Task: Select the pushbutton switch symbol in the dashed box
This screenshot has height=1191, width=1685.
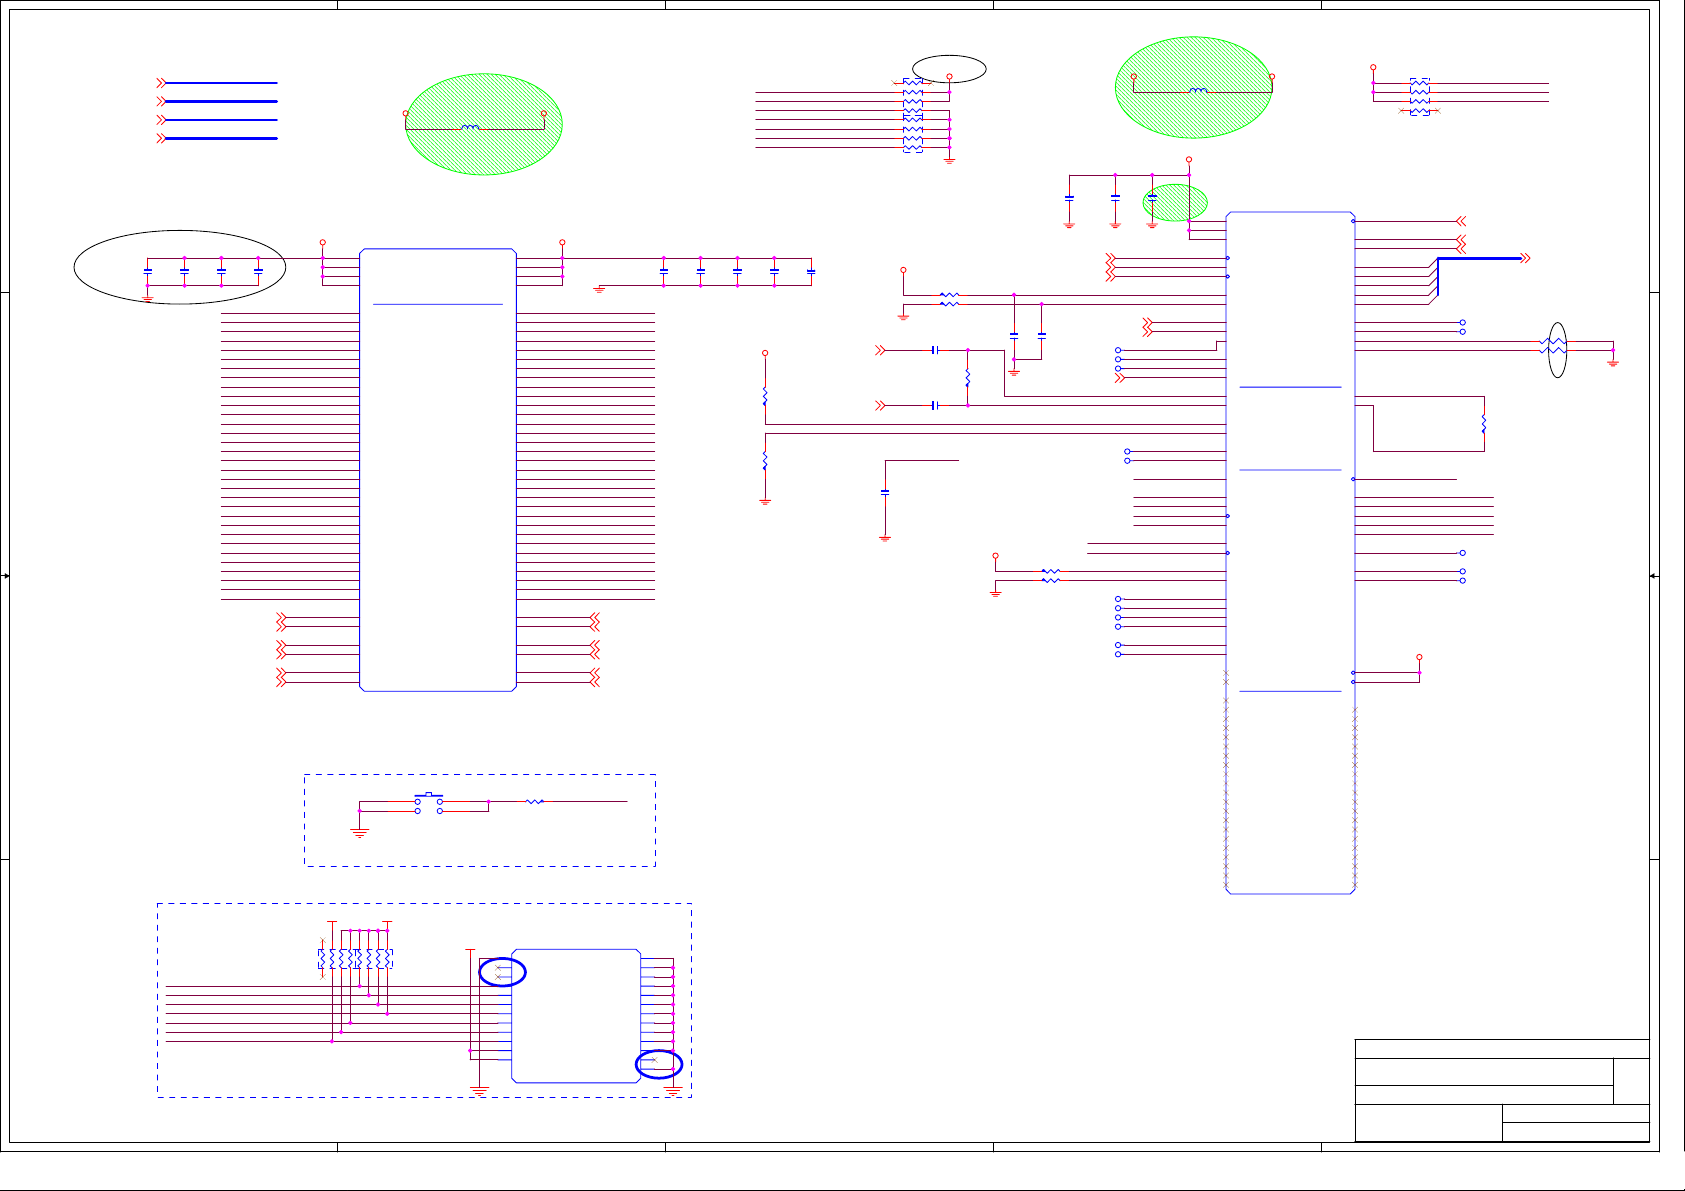Action: pyautogui.click(x=429, y=803)
